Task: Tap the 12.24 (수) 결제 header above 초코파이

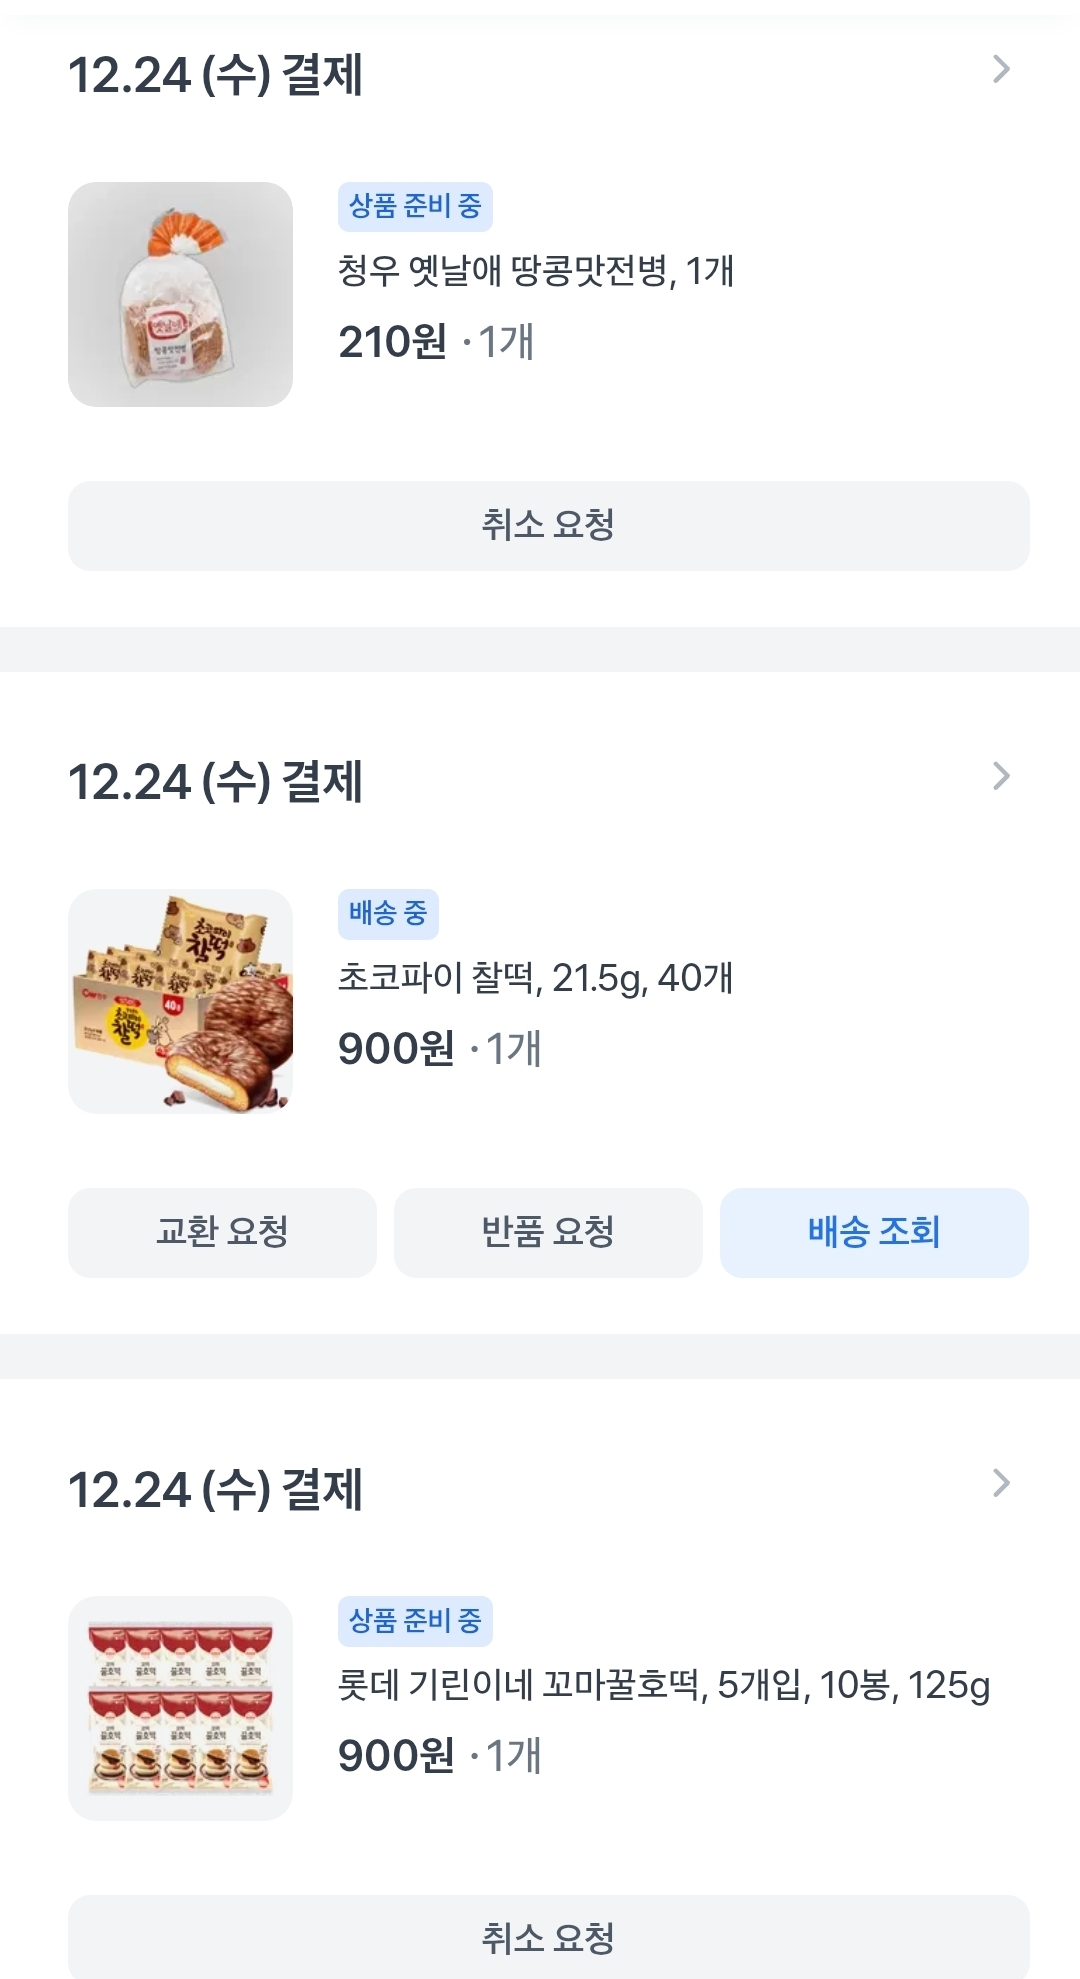Action: click(215, 782)
